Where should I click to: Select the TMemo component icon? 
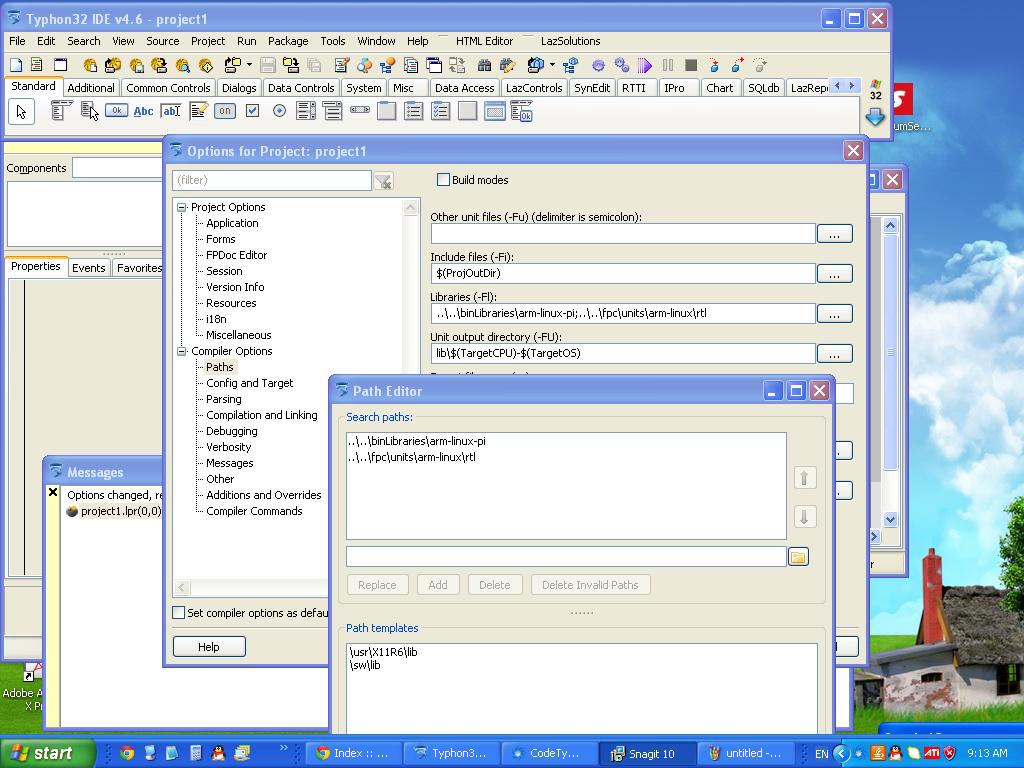(198, 111)
